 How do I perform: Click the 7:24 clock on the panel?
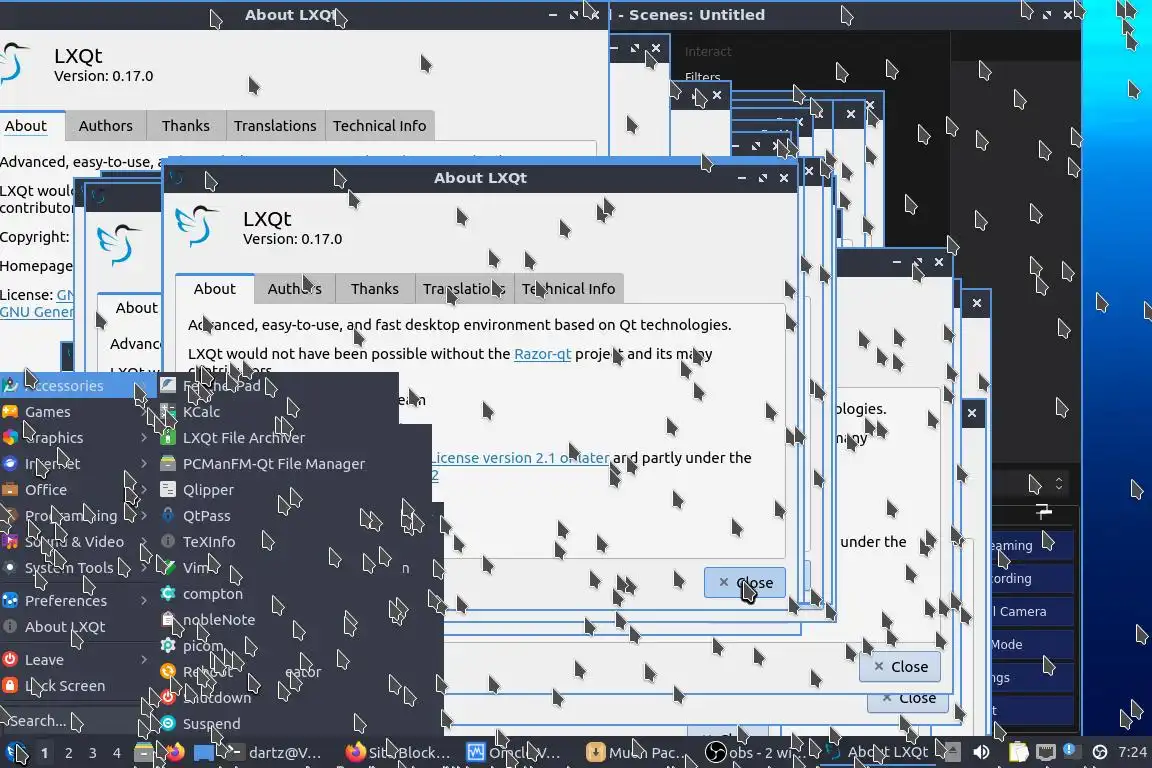1131,753
